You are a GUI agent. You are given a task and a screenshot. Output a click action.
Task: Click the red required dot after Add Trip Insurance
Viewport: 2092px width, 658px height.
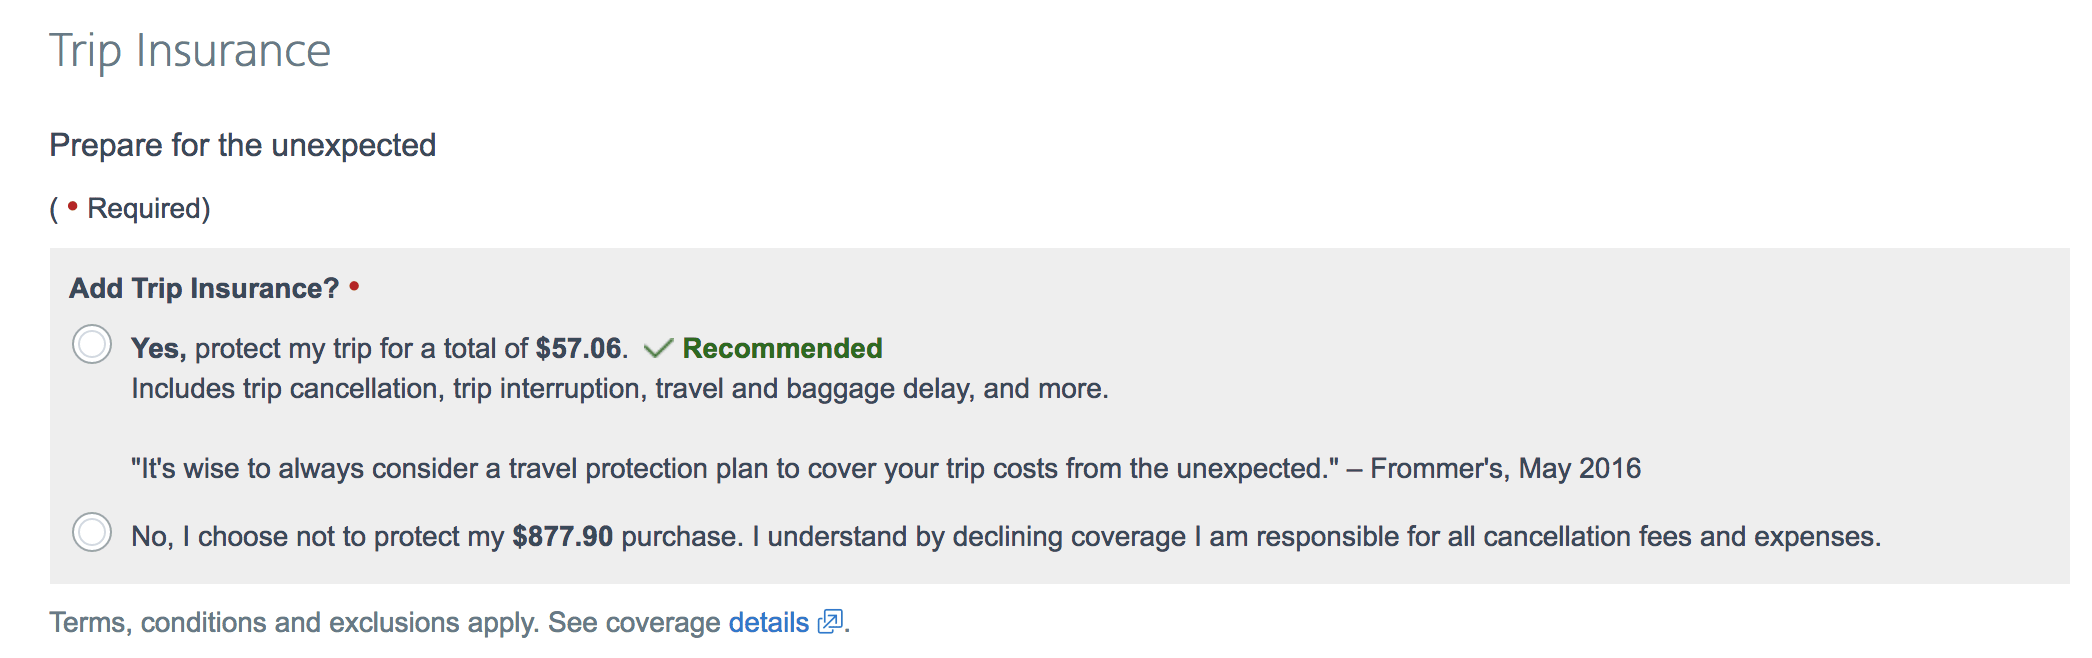[354, 286]
